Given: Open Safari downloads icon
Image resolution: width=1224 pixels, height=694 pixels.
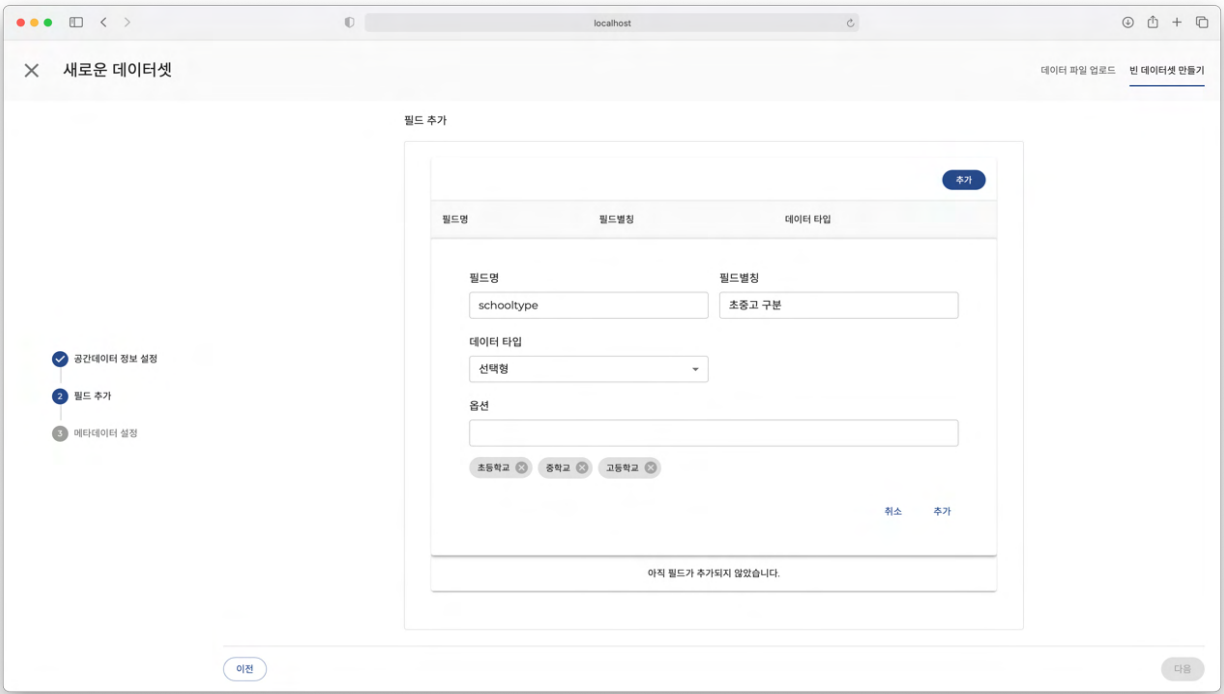Looking at the screenshot, I should coord(1128,22).
